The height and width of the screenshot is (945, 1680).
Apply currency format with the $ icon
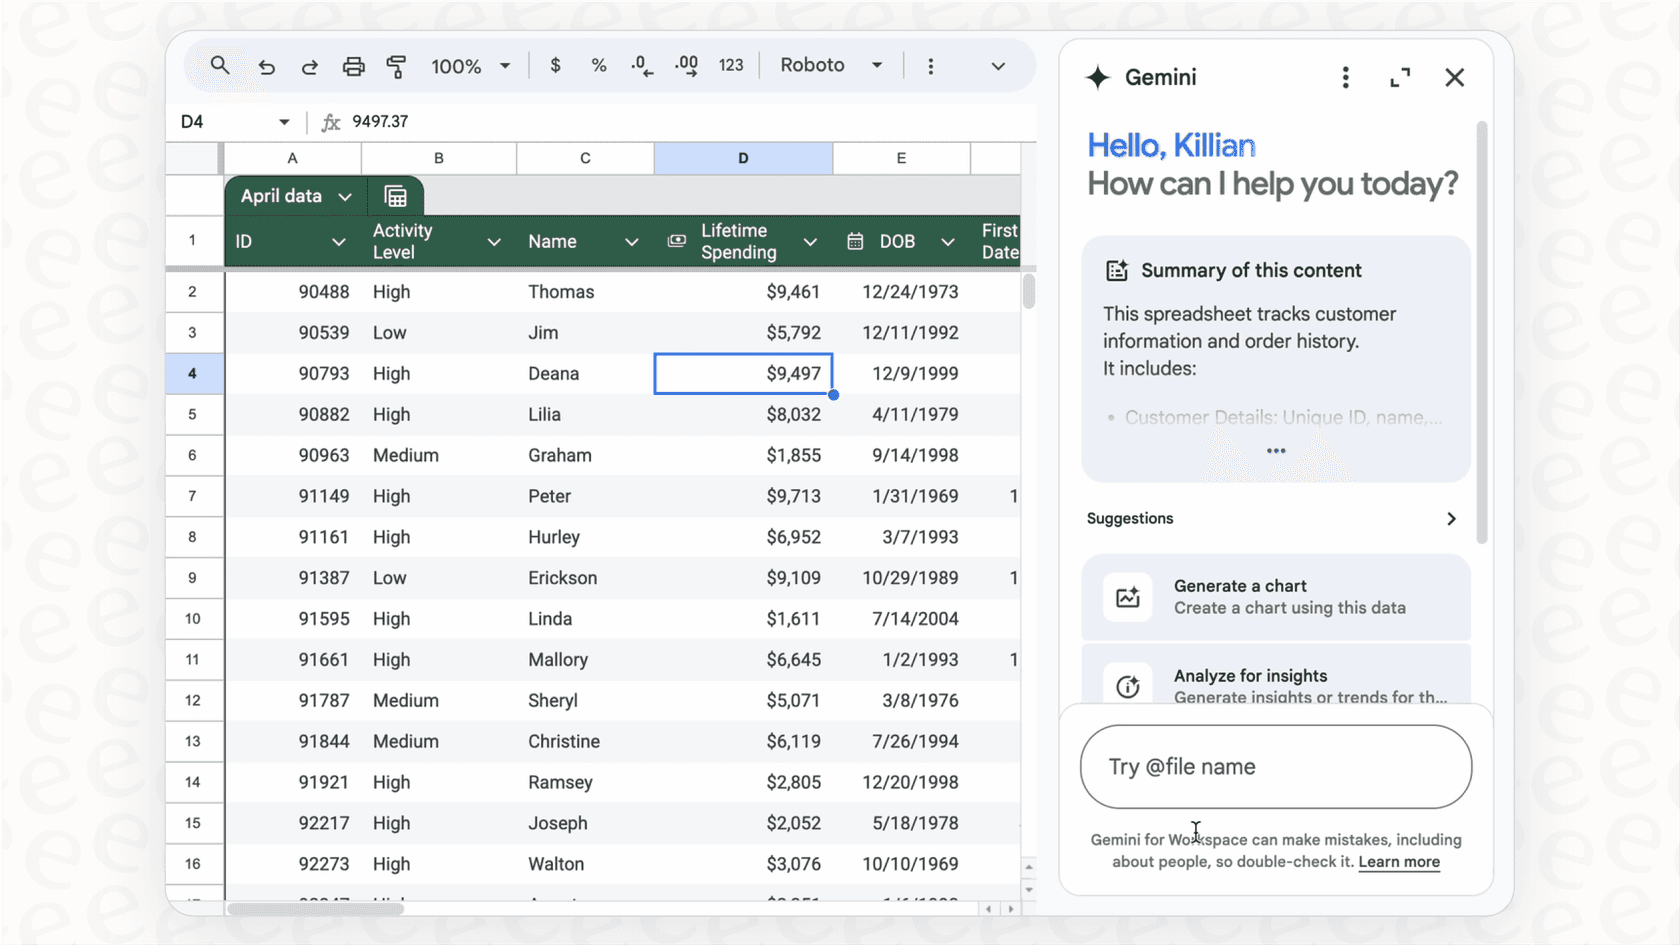pos(555,65)
